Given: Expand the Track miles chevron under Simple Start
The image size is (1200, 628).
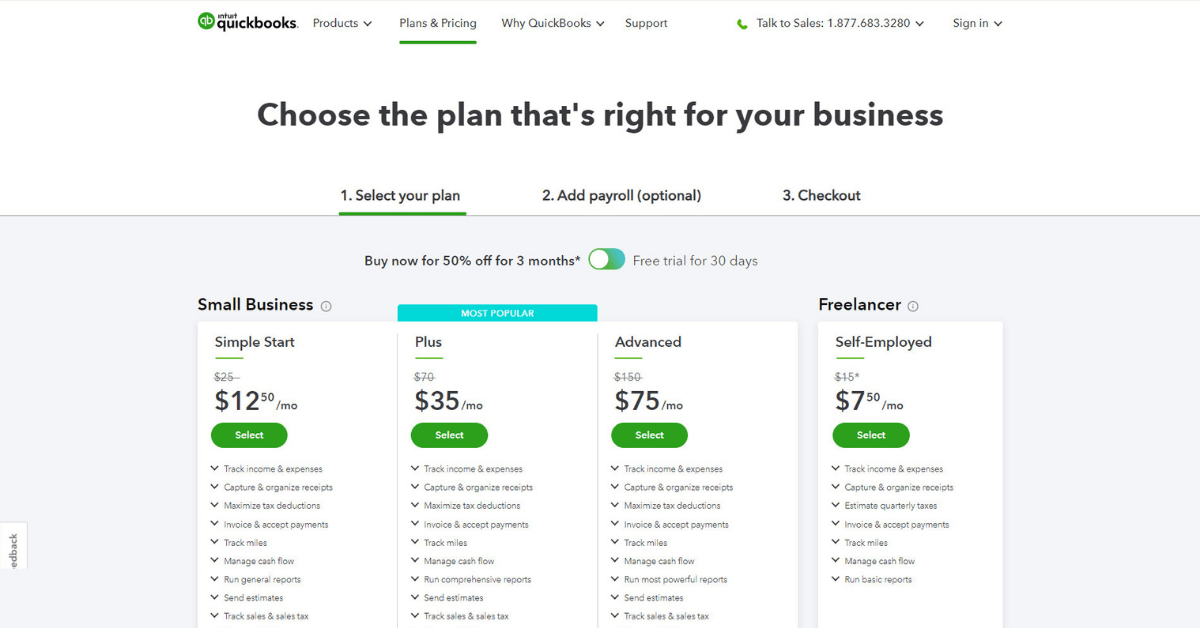Looking at the screenshot, I should pos(215,543).
